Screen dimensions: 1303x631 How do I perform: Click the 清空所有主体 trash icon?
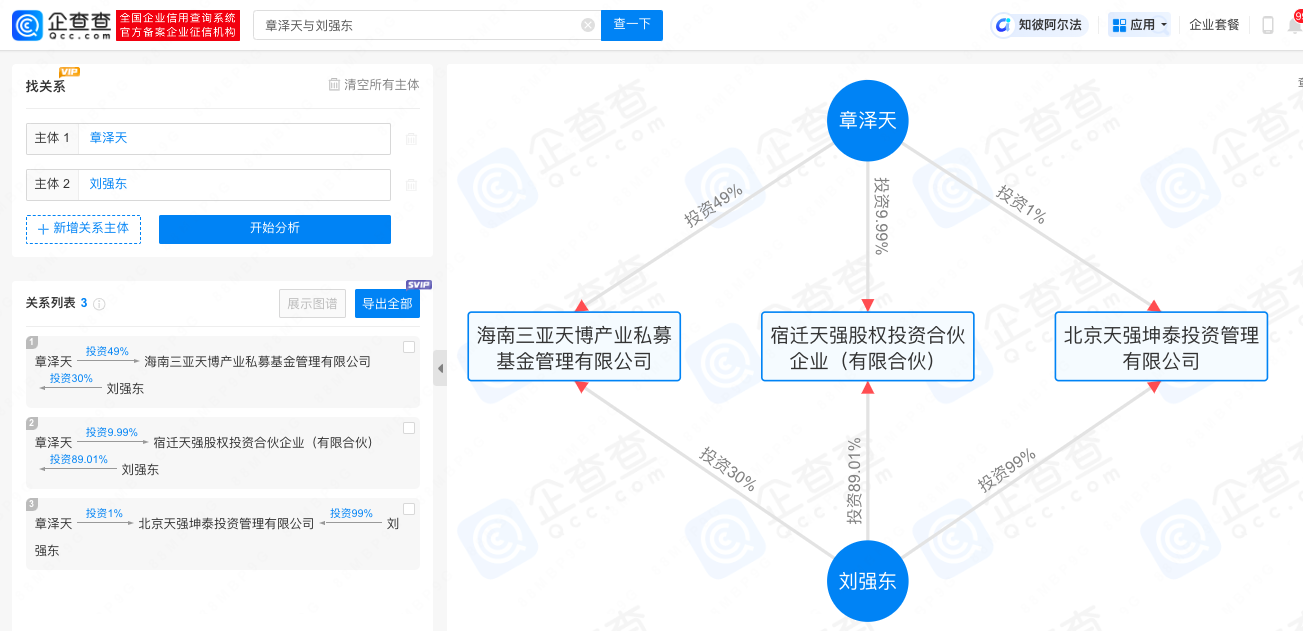click(x=334, y=85)
